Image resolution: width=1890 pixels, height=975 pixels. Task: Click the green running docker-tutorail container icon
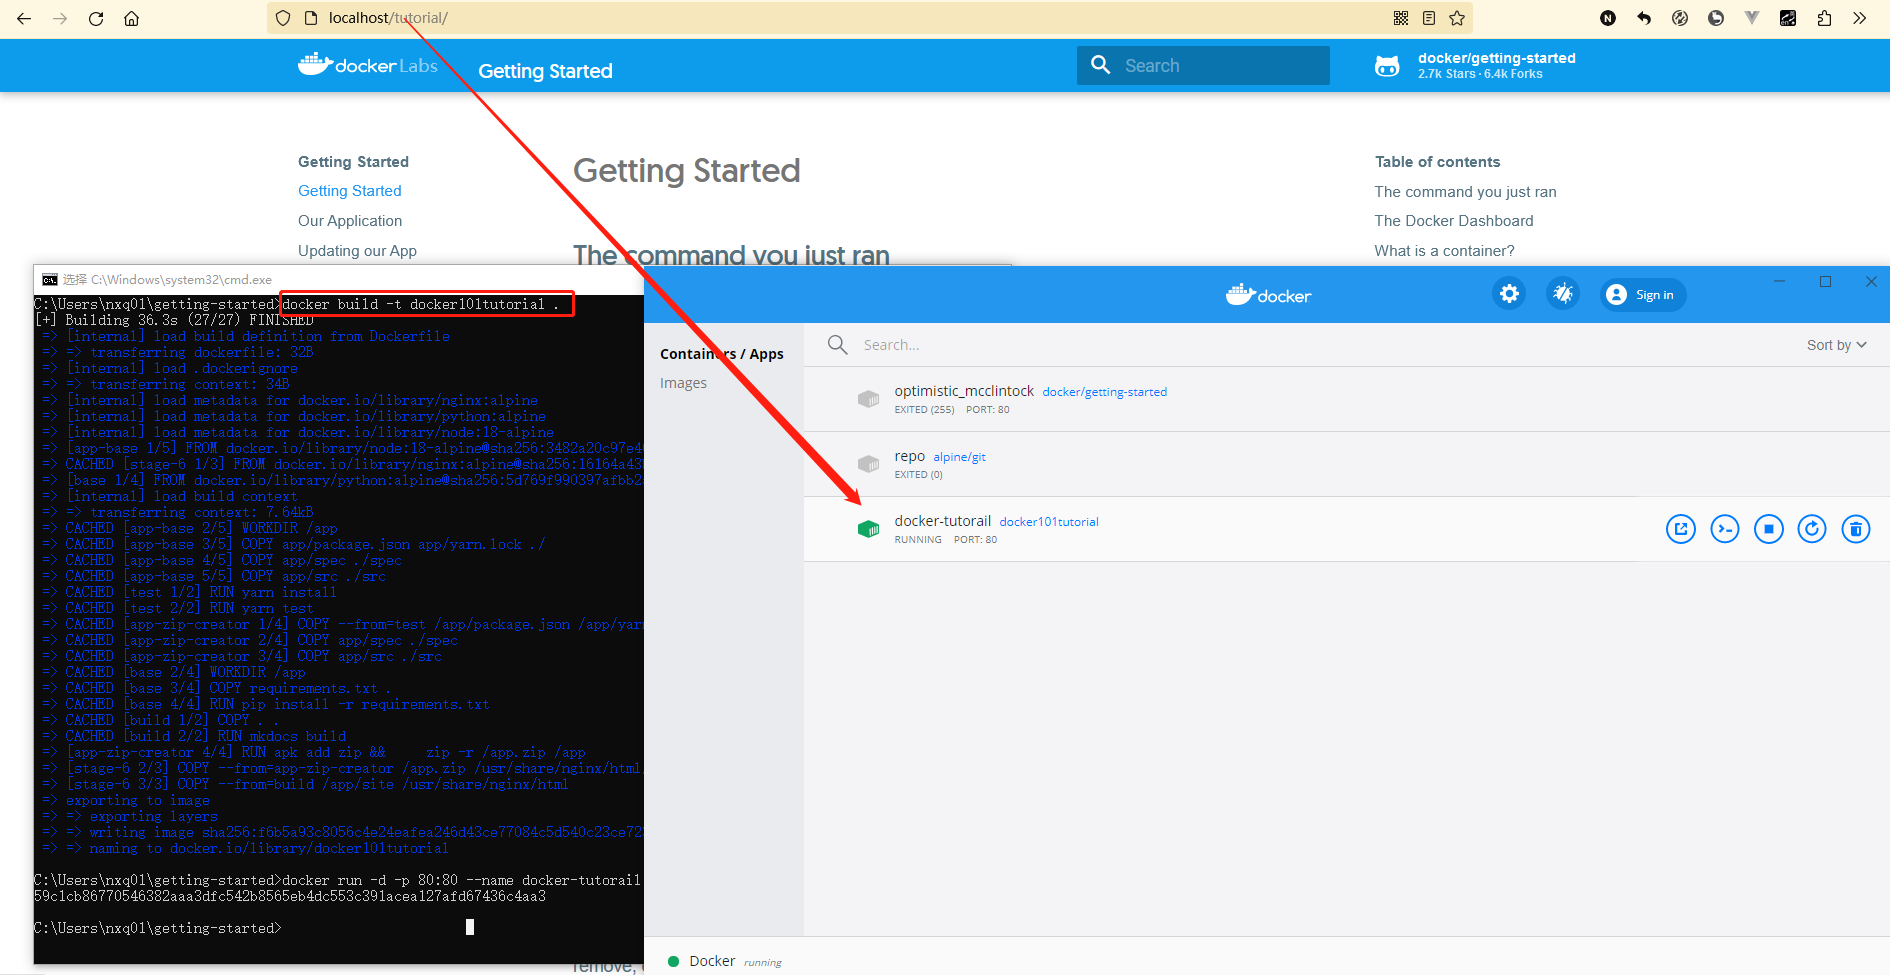point(868,529)
